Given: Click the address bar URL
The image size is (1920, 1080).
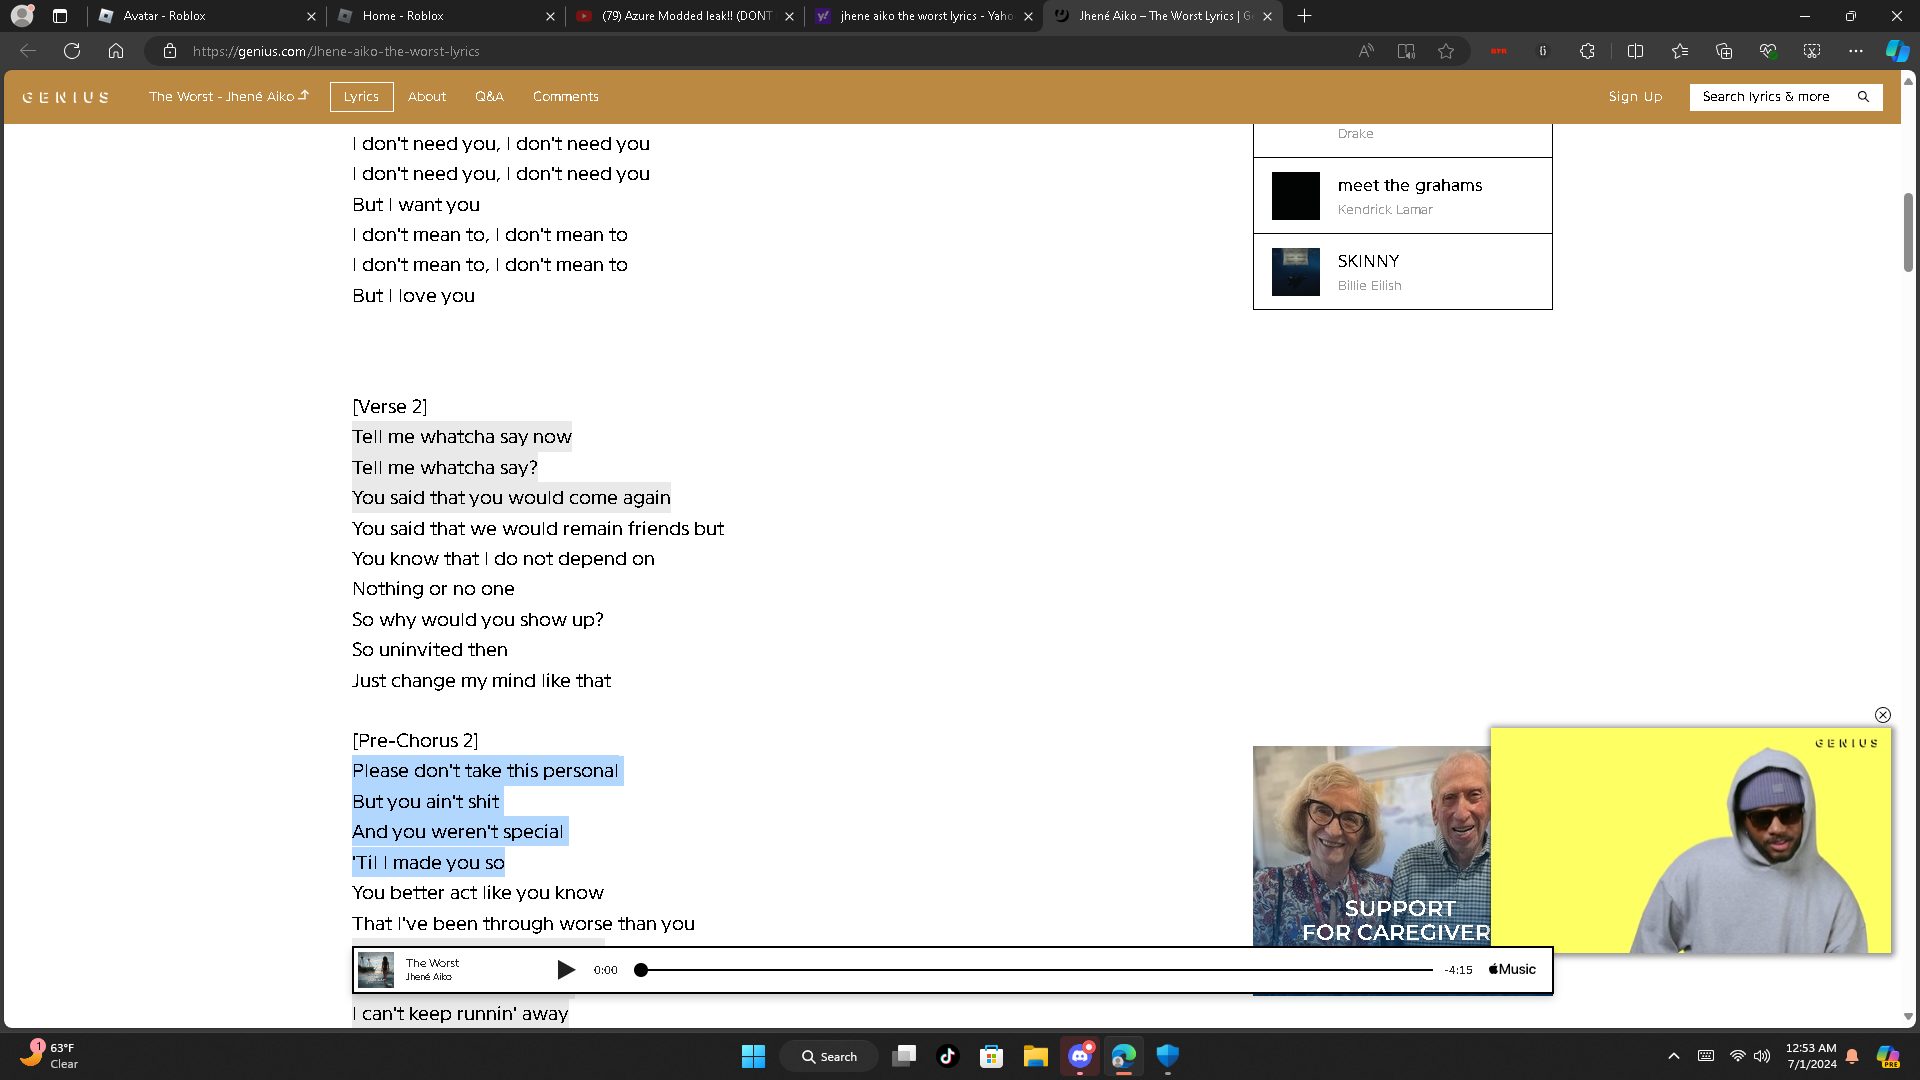Looking at the screenshot, I should (x=336, y=51).
